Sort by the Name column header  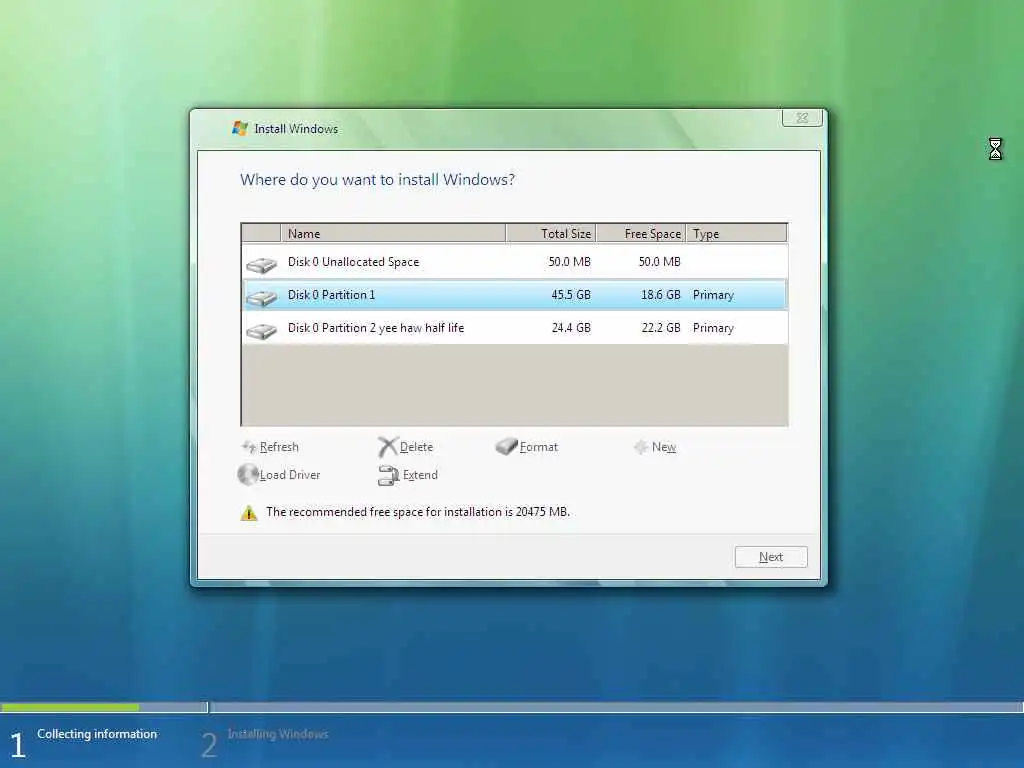(x=392, y=233)
